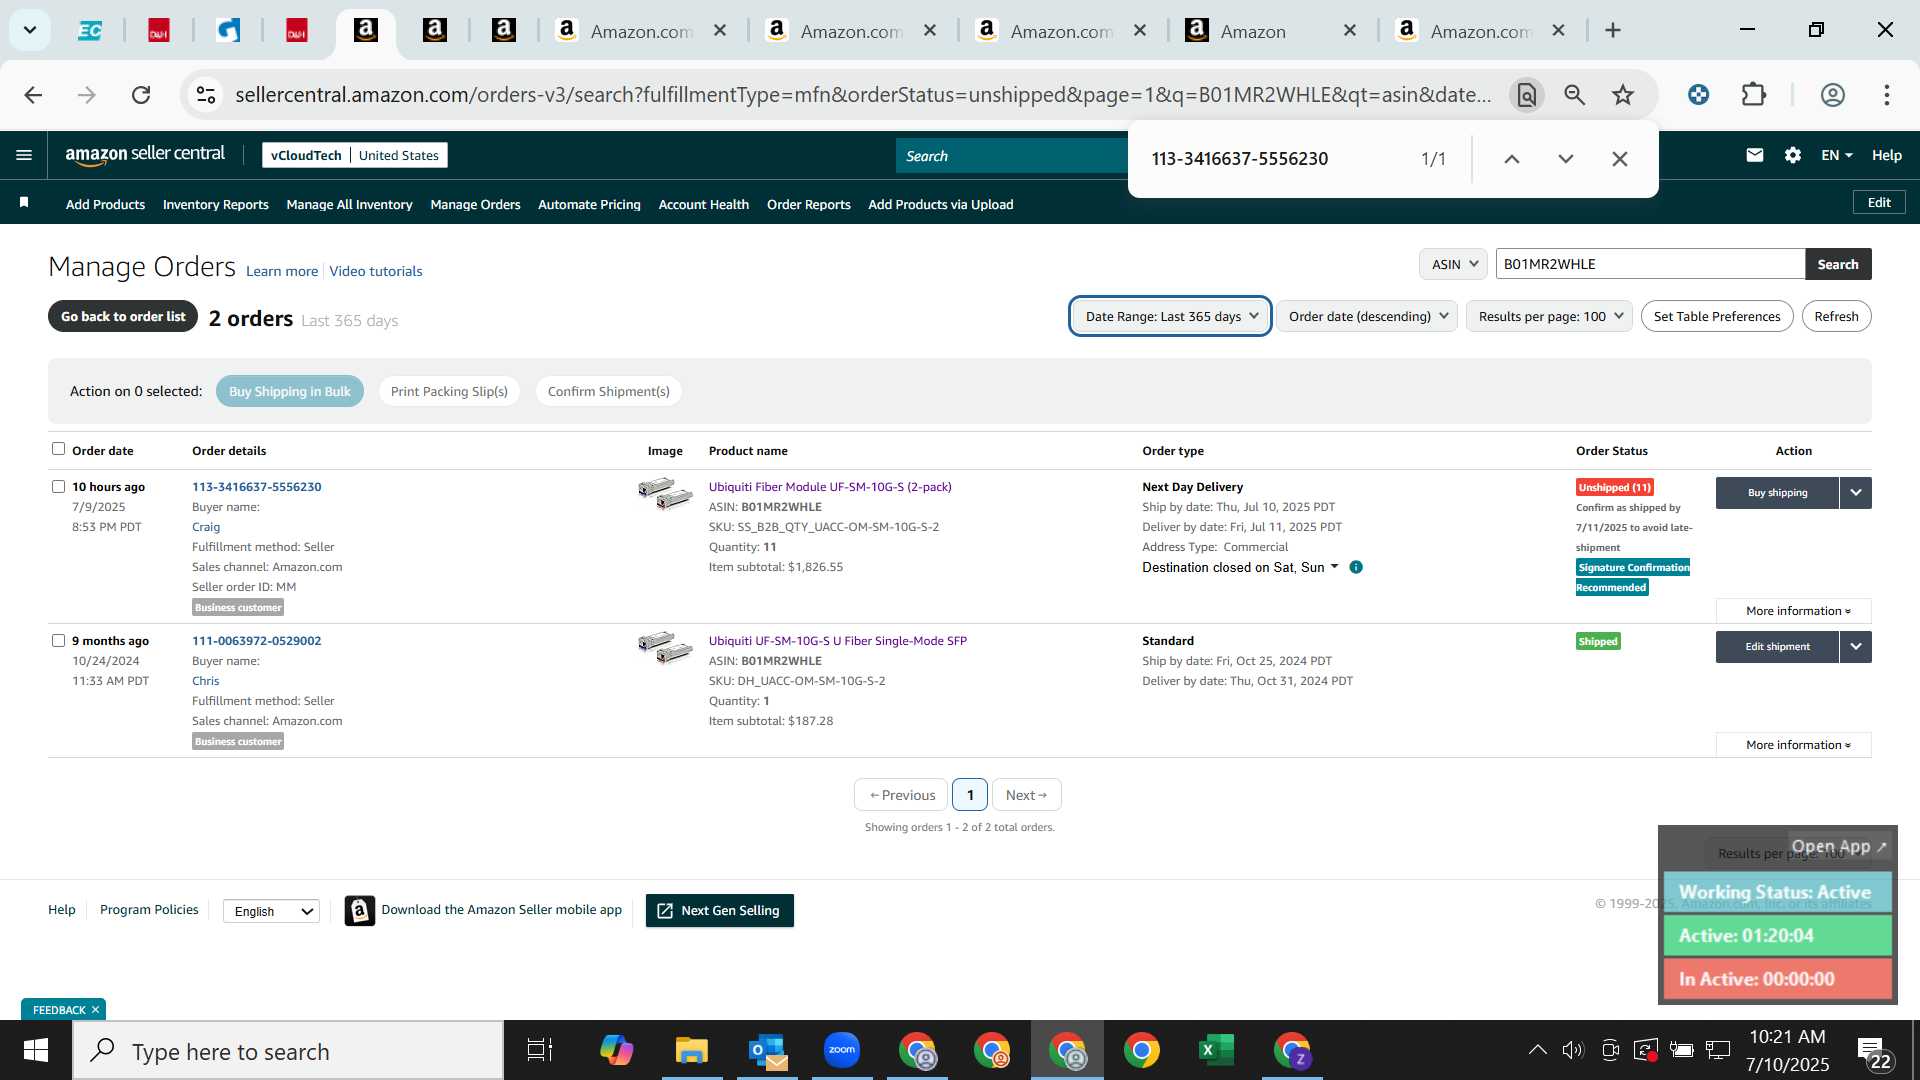The width and height of the screenshot is (1920, 1080).
Task: Go to next find-in-page match
Action: (1566, 159)
